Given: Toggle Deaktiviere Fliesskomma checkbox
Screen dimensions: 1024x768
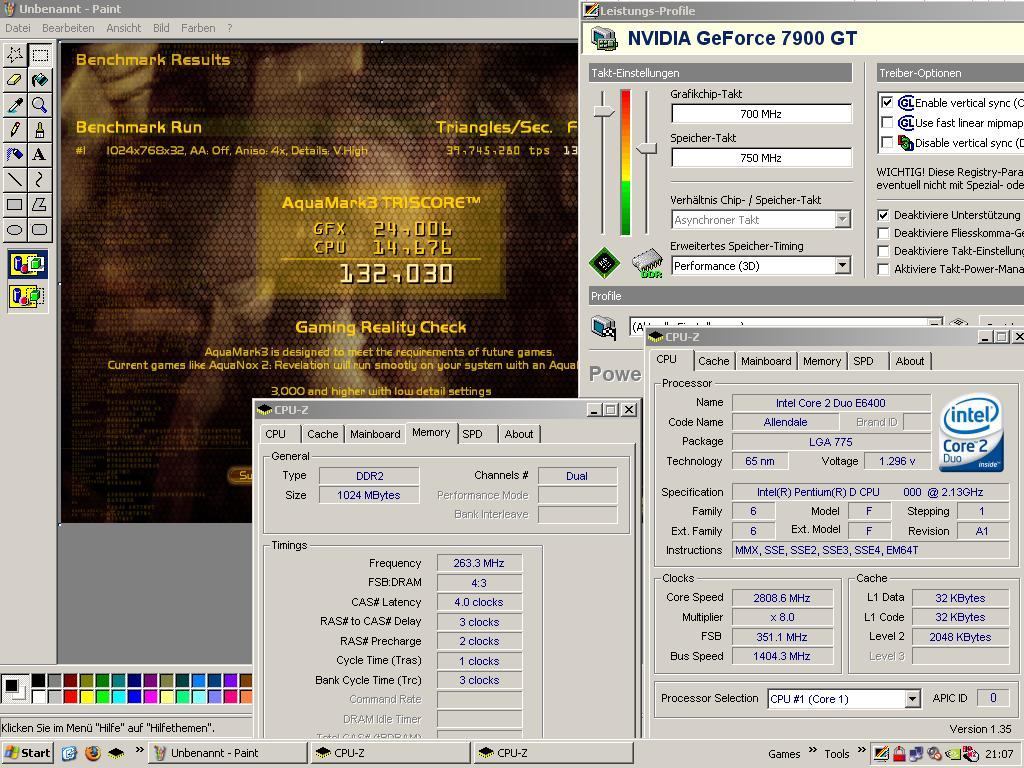Looking at the screenshot, I should coord(884,233).
